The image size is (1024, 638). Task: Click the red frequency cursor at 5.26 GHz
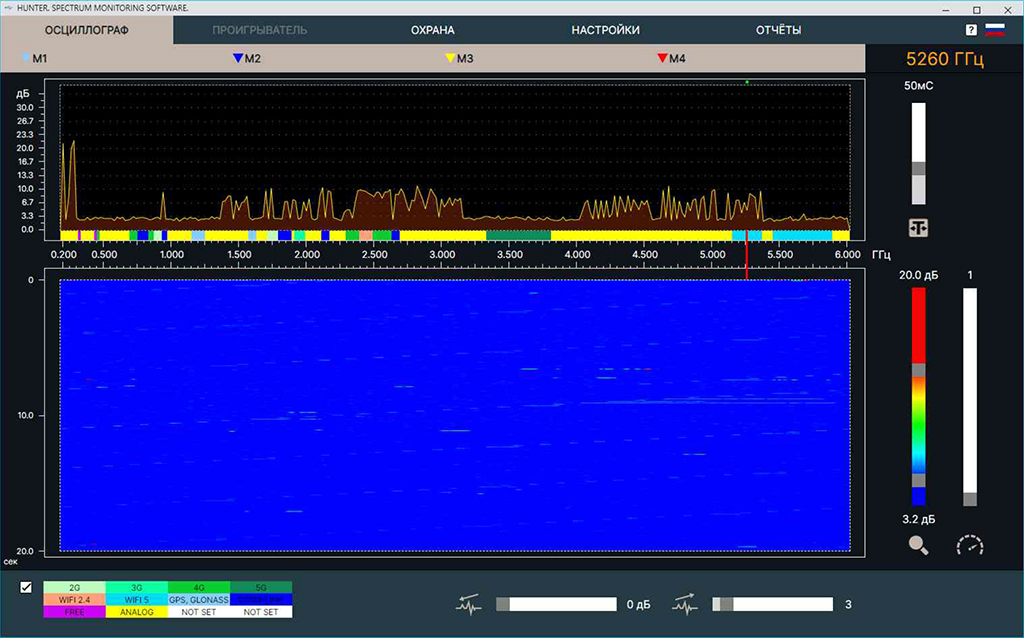click(x=746, y=255)
